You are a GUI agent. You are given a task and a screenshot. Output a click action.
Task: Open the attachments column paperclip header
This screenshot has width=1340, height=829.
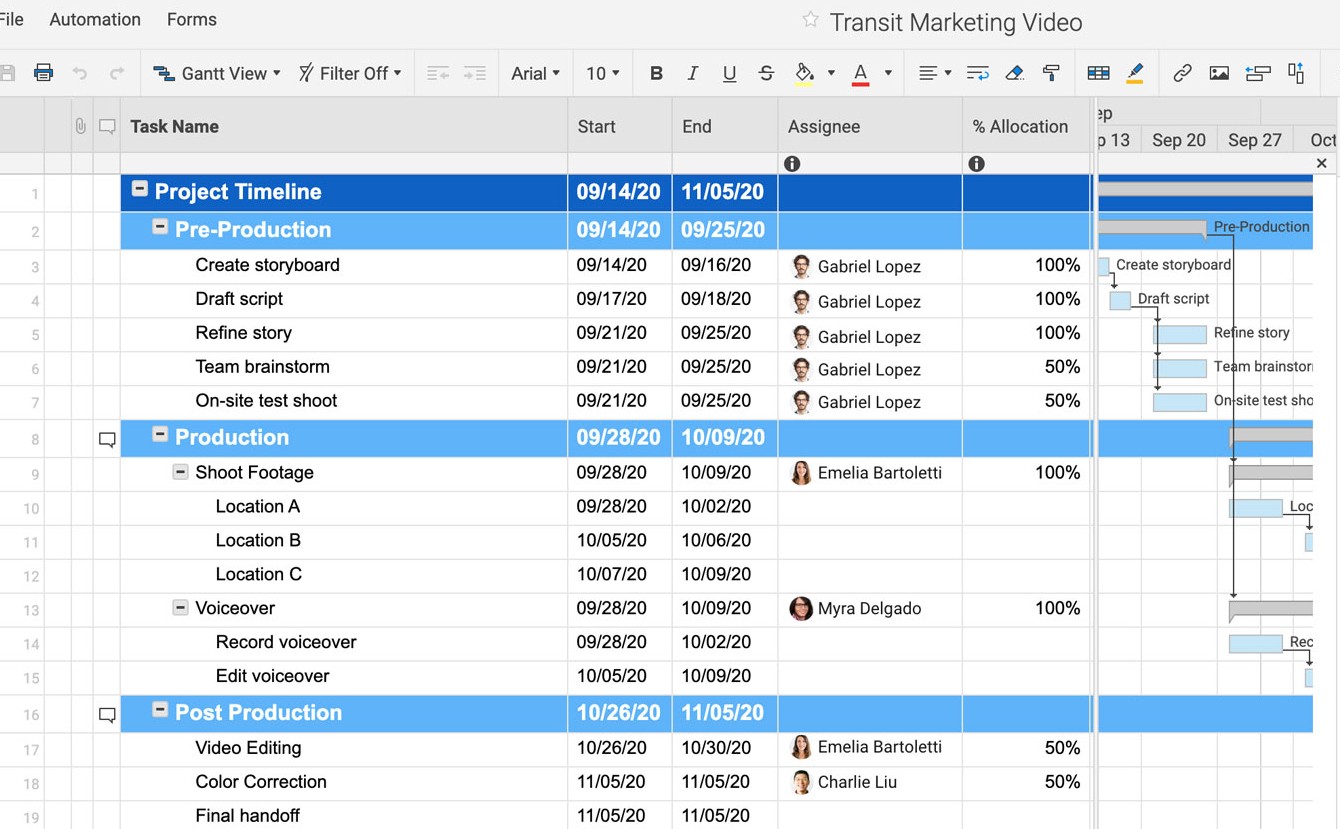click(81, 126)
